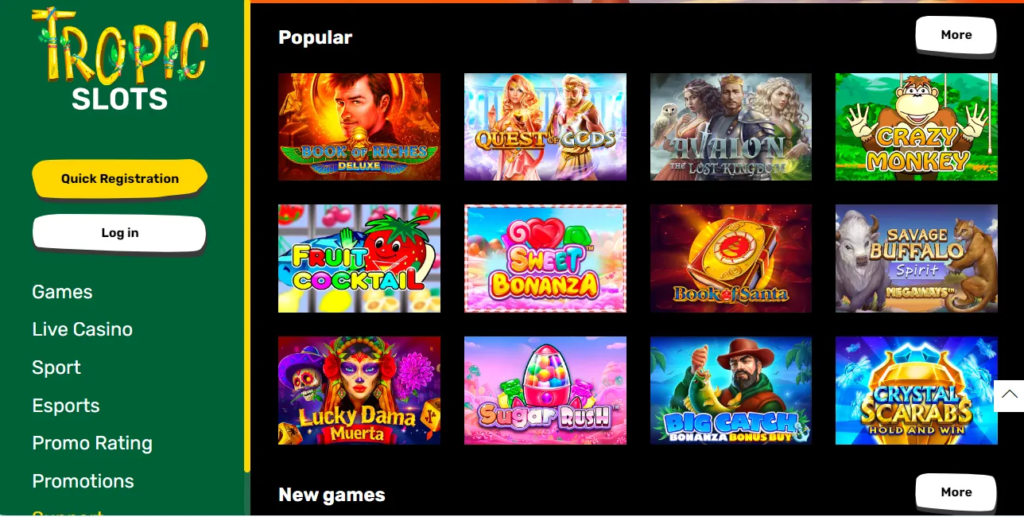Image resolution: width=1024 pixels, height=517 pixels.
Task: Launch the Sweet Bonanza game
Action: [545, 258]
